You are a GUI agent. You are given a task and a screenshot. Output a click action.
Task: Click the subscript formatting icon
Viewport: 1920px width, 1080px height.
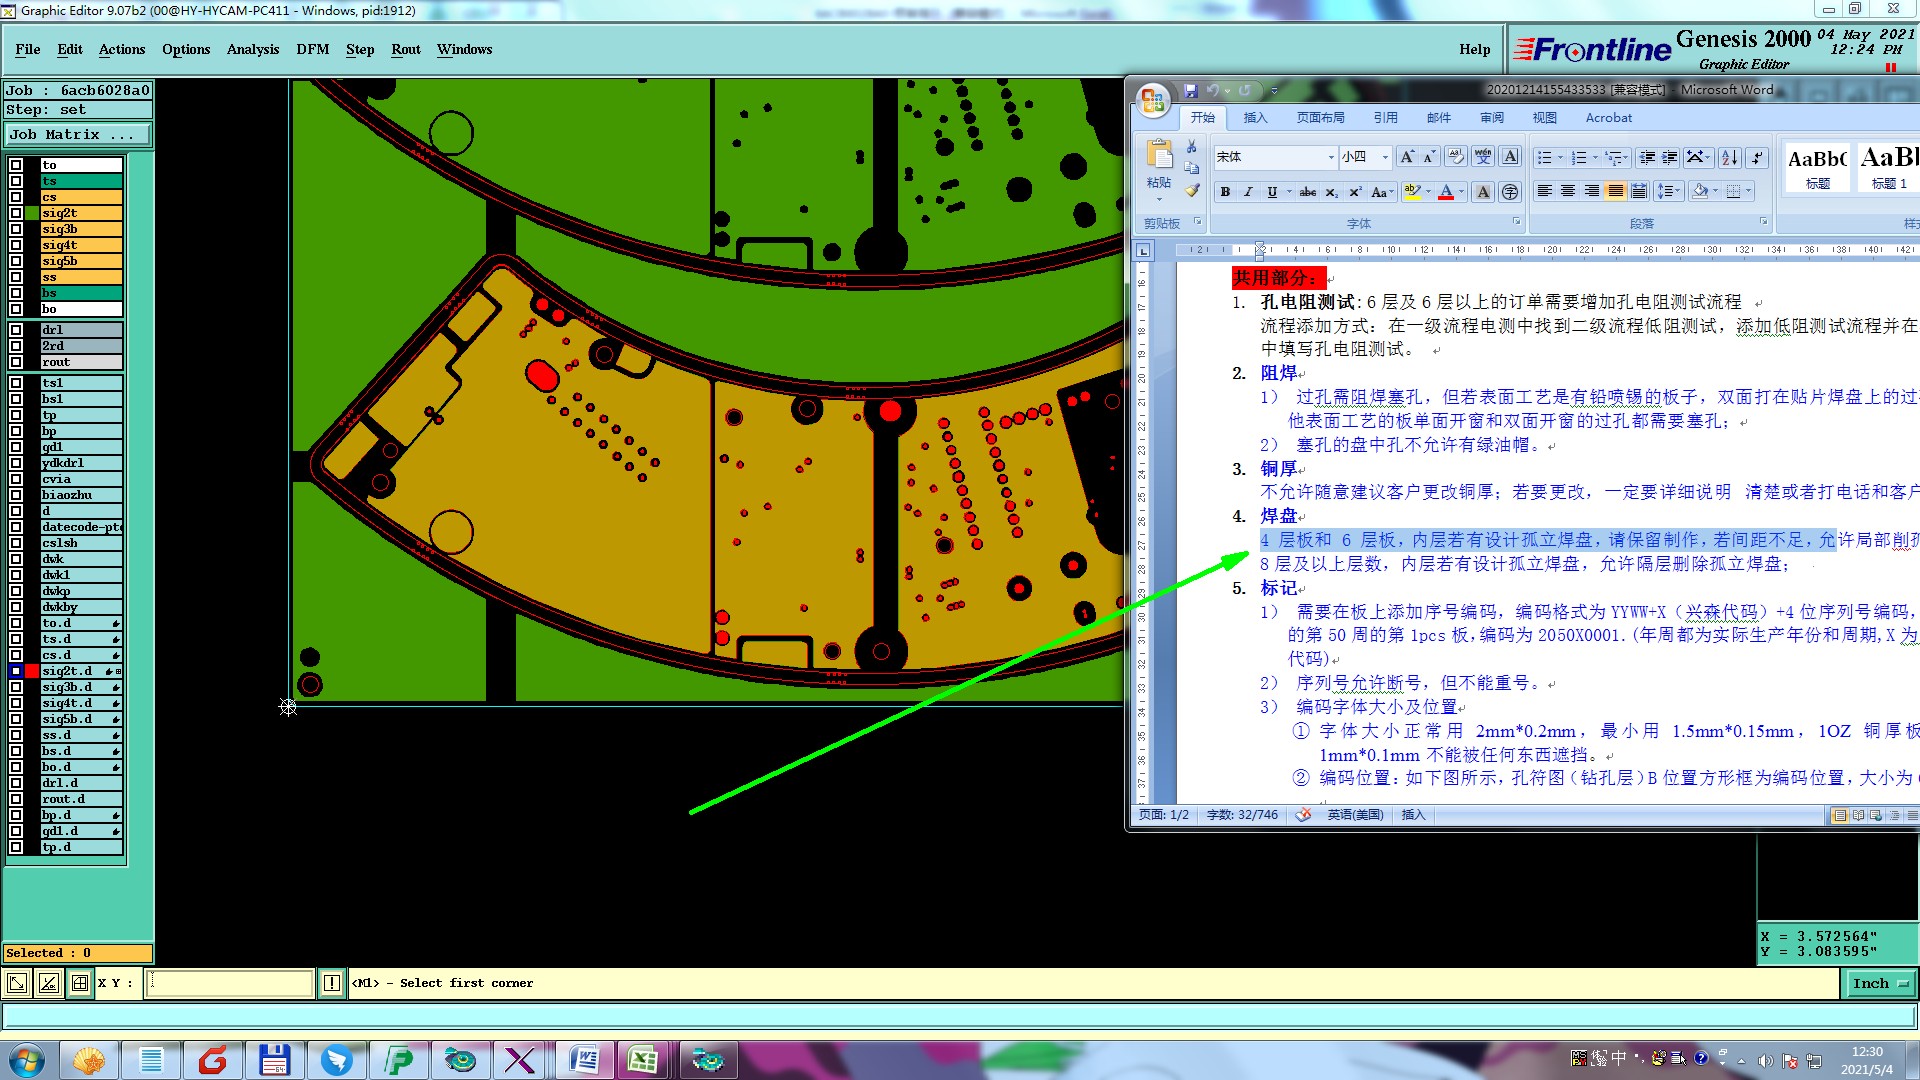(1331, 192)
